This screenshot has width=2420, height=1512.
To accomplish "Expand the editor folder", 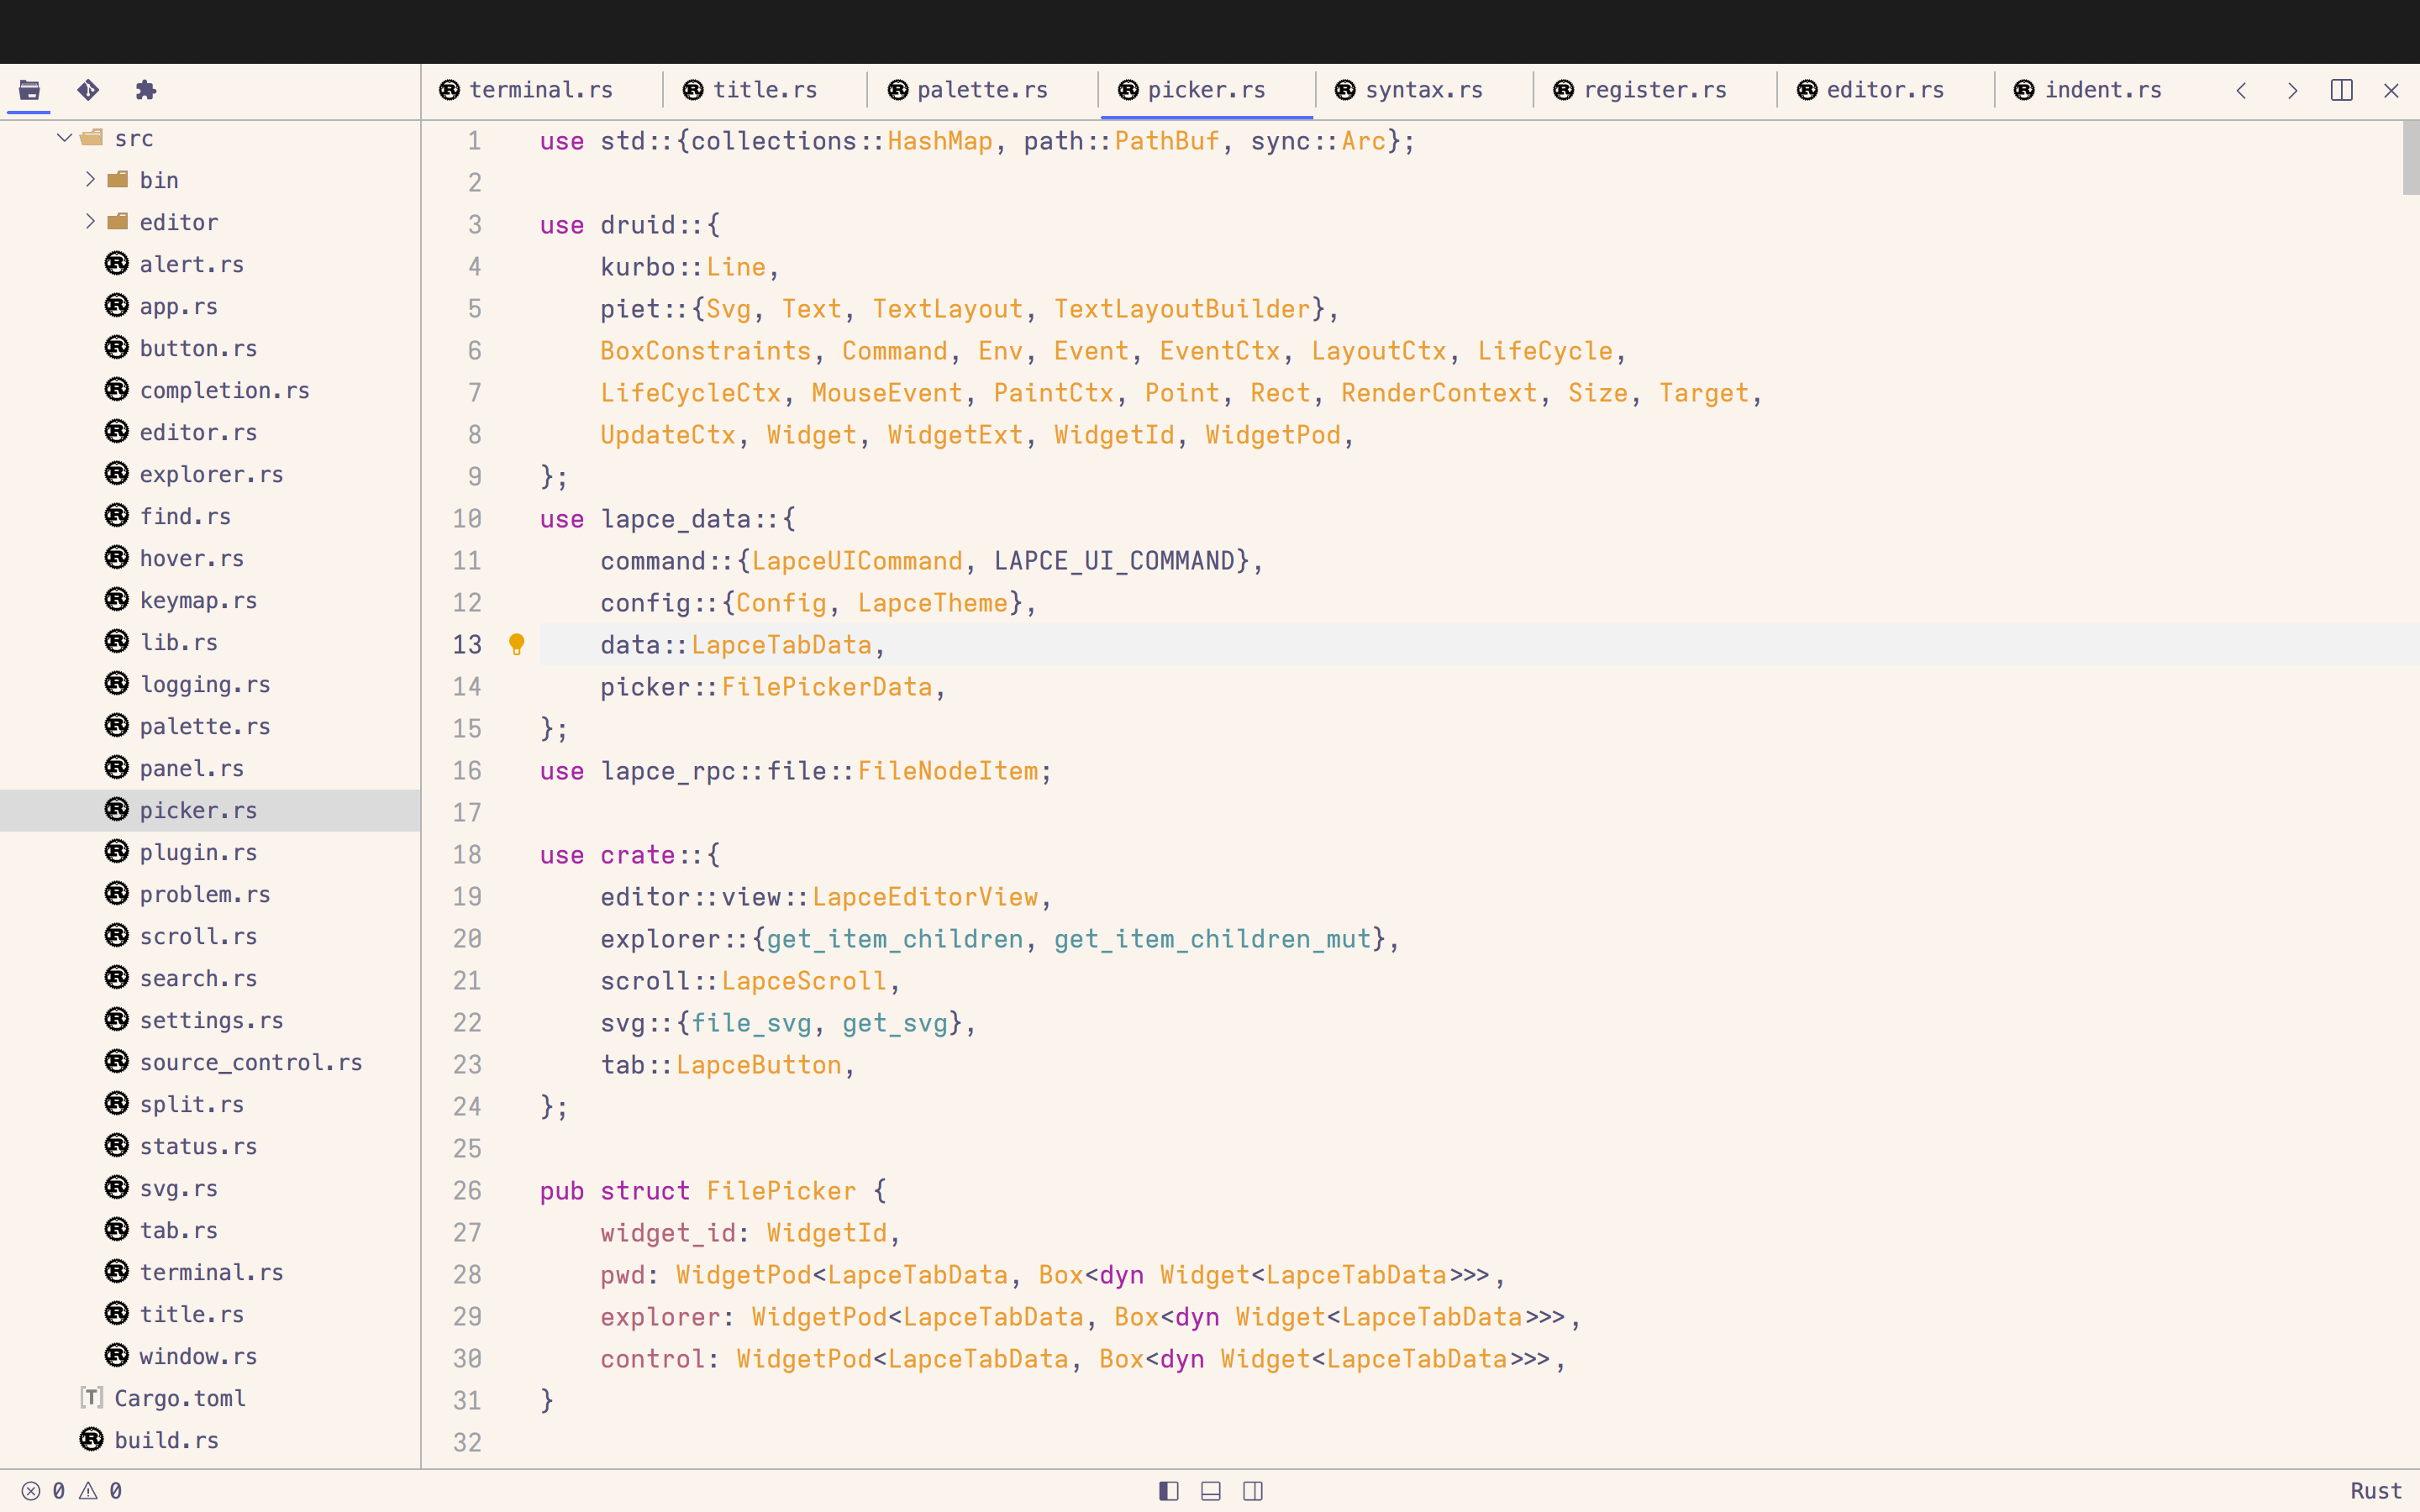I will (x=90, y=222).
